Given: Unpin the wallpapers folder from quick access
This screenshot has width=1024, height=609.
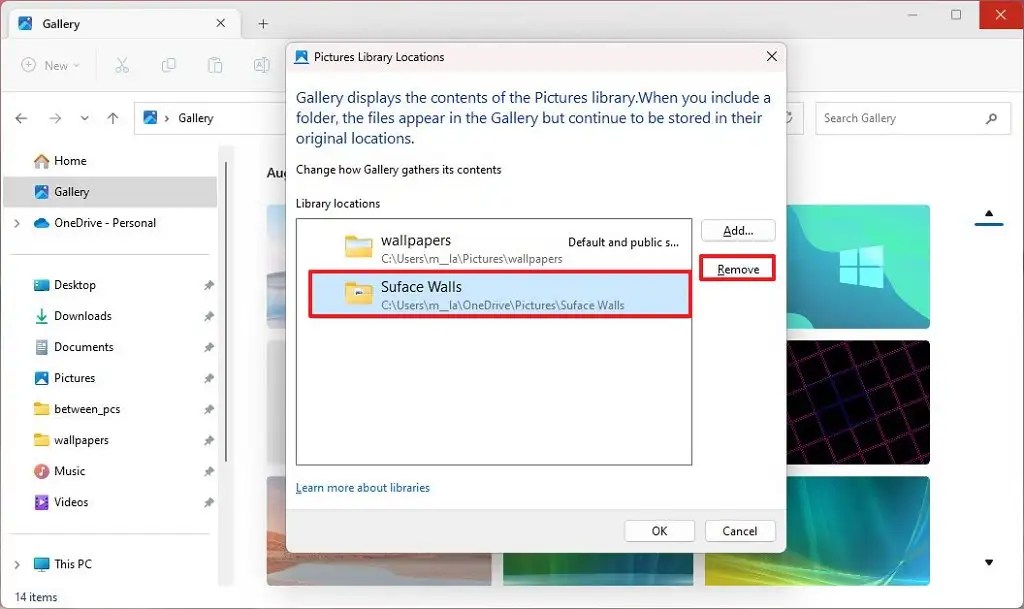Looking at the screenshot, I should (x=209, y=440).
